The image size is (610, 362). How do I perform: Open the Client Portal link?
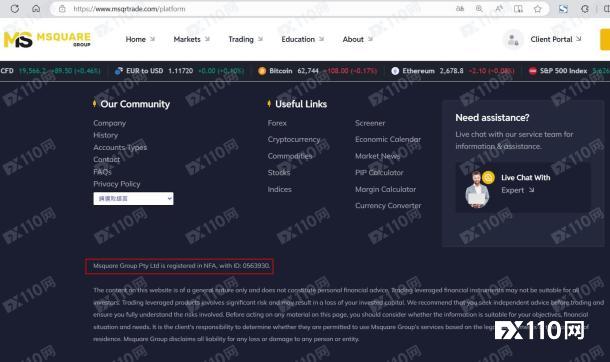pyautogui.click(x=551, y=39)
